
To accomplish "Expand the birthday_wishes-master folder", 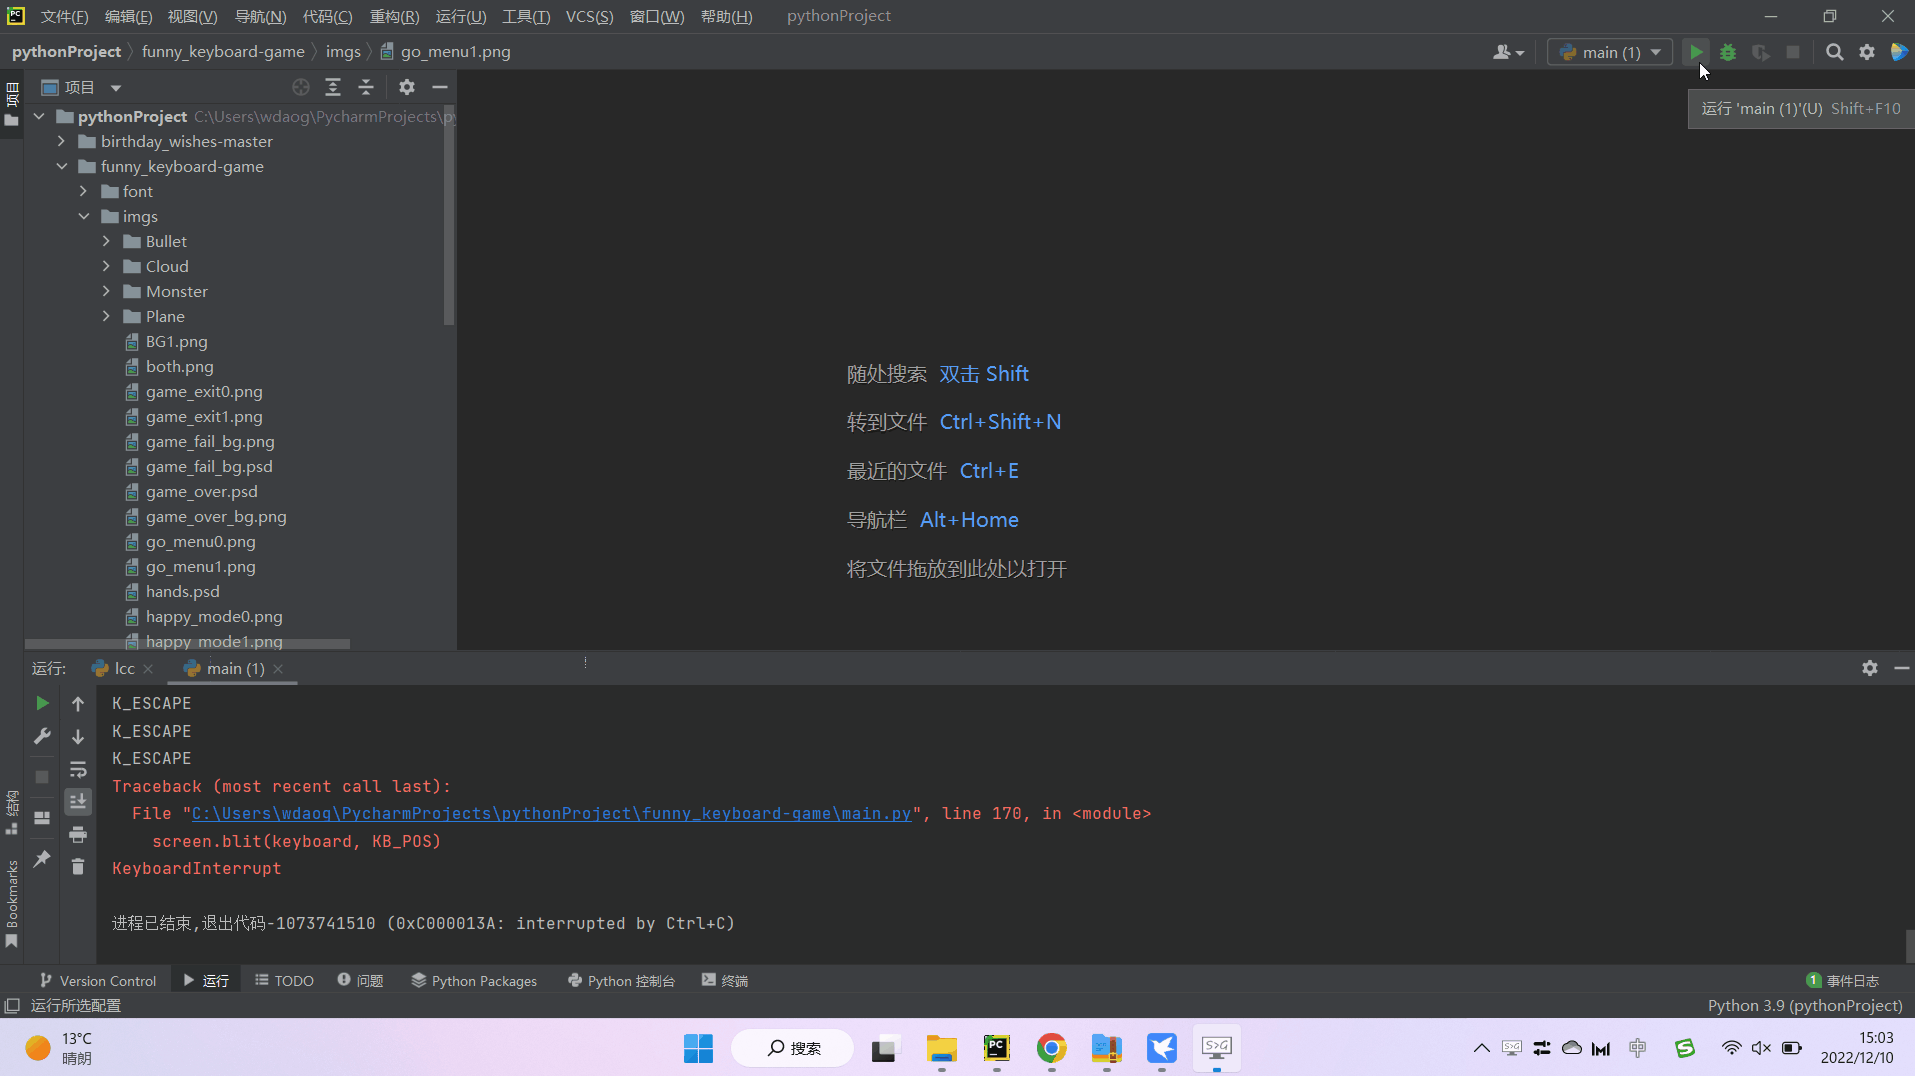I will [61, 141].
